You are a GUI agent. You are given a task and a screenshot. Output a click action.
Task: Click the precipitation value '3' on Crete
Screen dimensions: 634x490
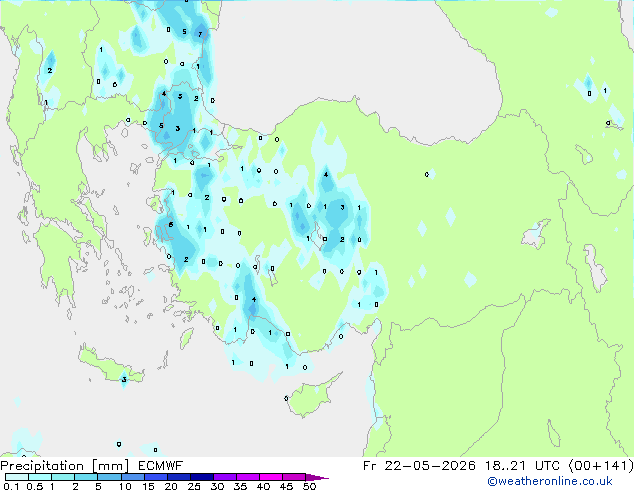[124, 379]
